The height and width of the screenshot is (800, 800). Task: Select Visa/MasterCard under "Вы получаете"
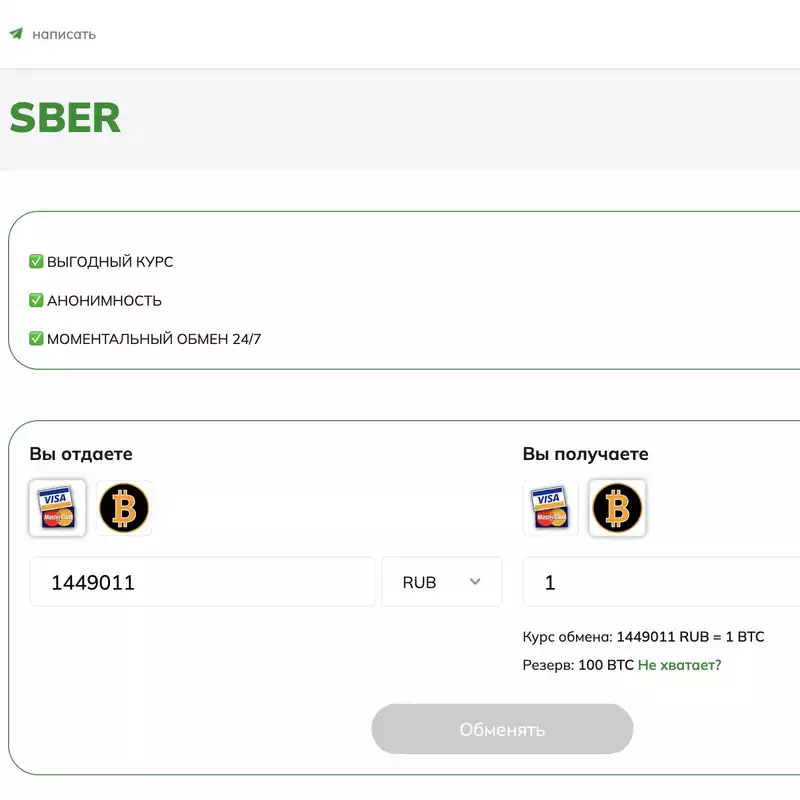550,508
